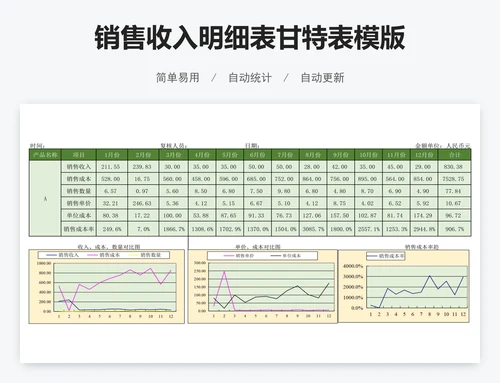The height and width of the screenshot is (383, 500).
Task: Click the title 销售收入明细表甘特表模版
Action: pos(250,37)
